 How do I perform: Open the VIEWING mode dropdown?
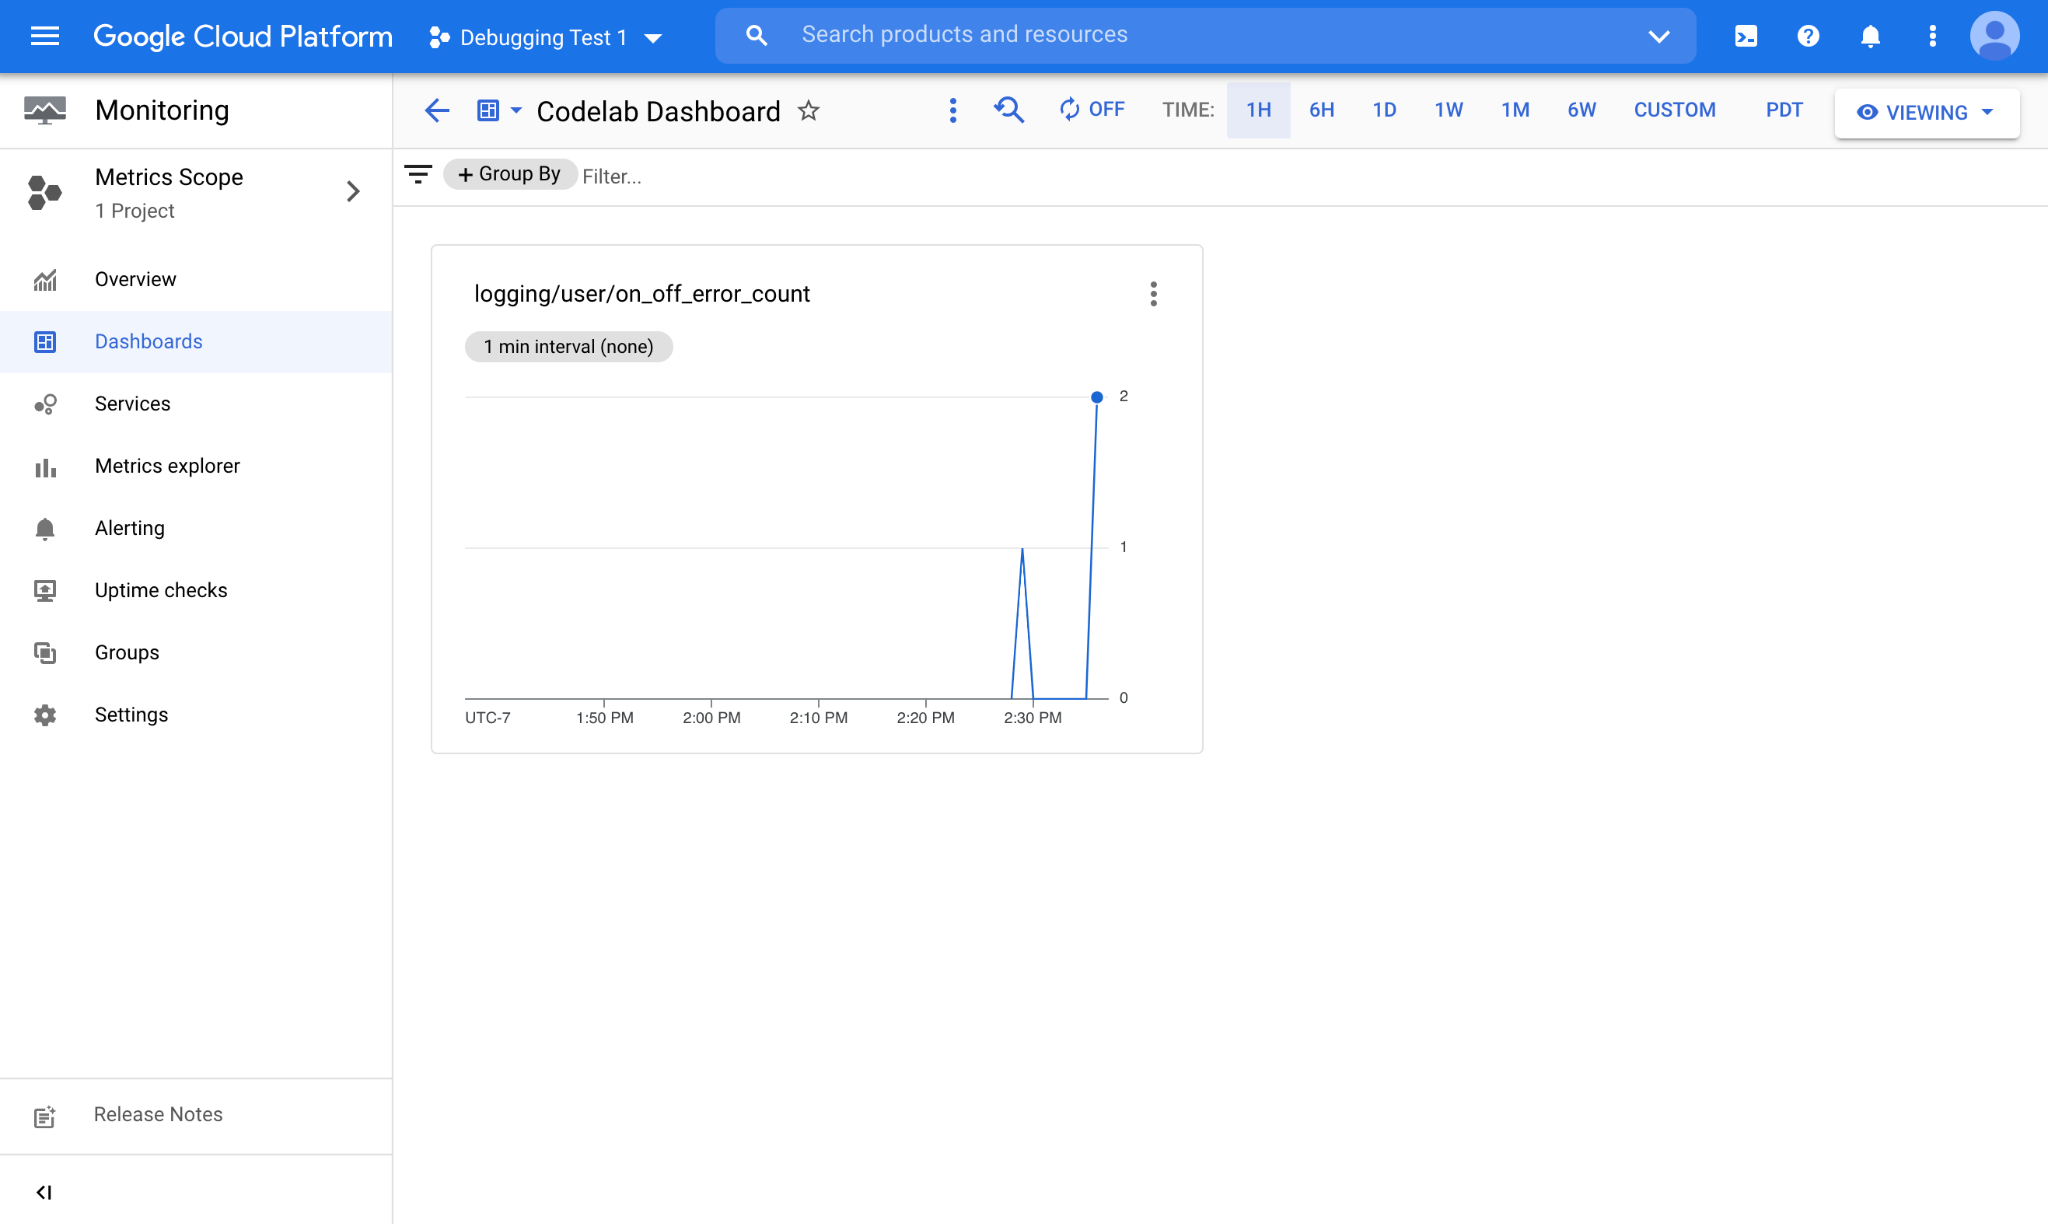click(x=1926, y=113)
